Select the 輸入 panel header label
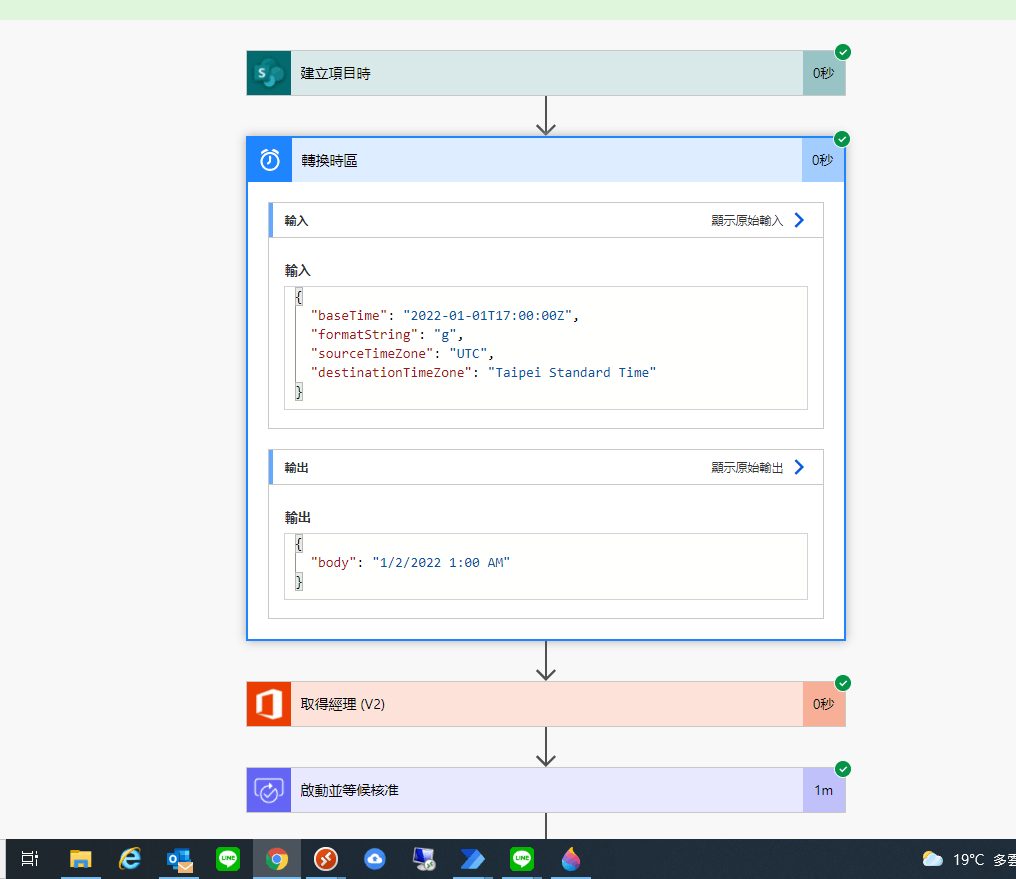 point(294,219)
